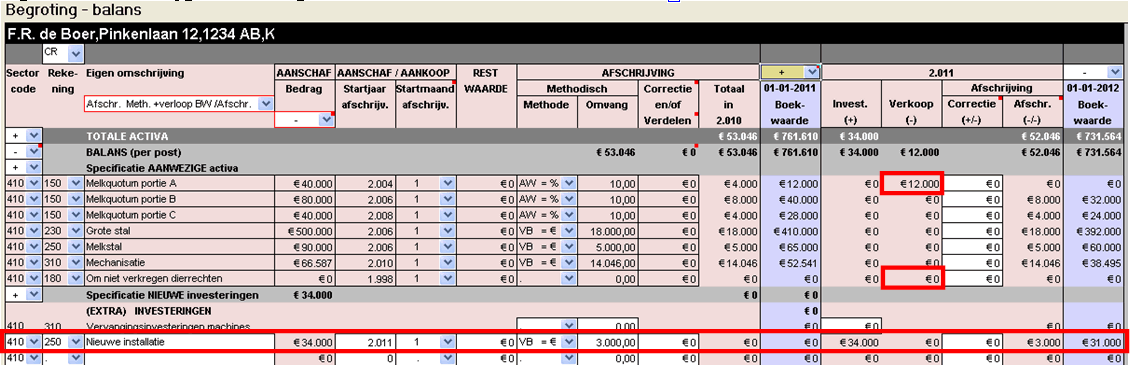
Task: Open Startmaand dropdown for Melkstal row
Action: (448, 247)
